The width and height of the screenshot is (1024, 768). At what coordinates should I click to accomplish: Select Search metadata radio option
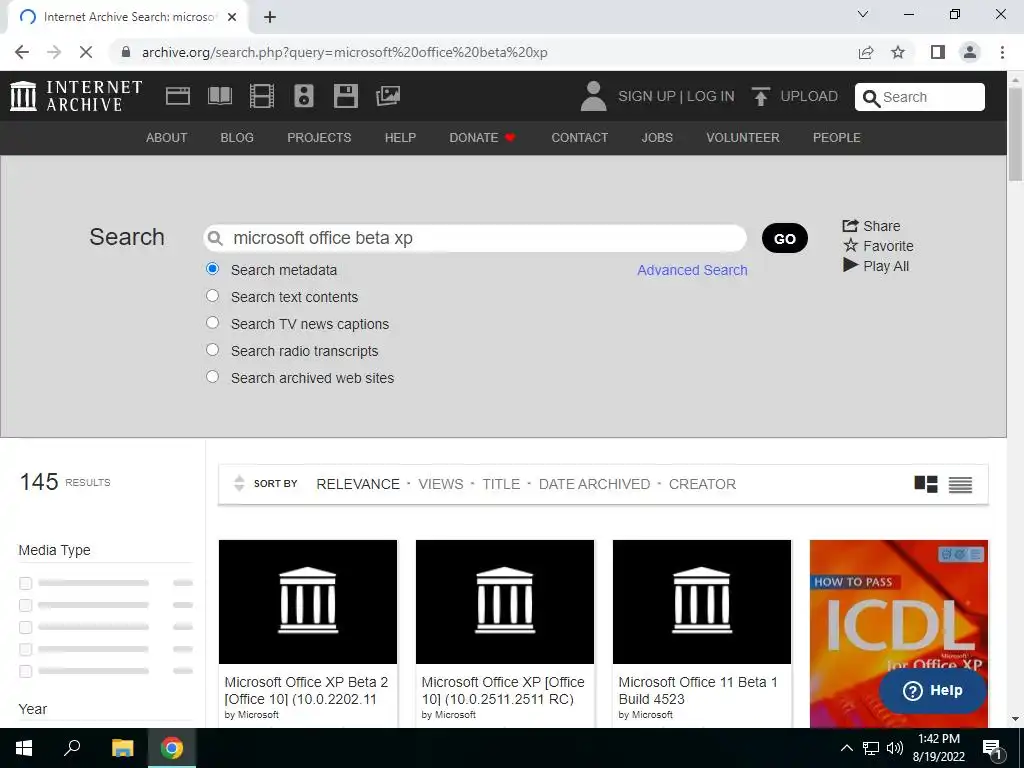(212, 268)
